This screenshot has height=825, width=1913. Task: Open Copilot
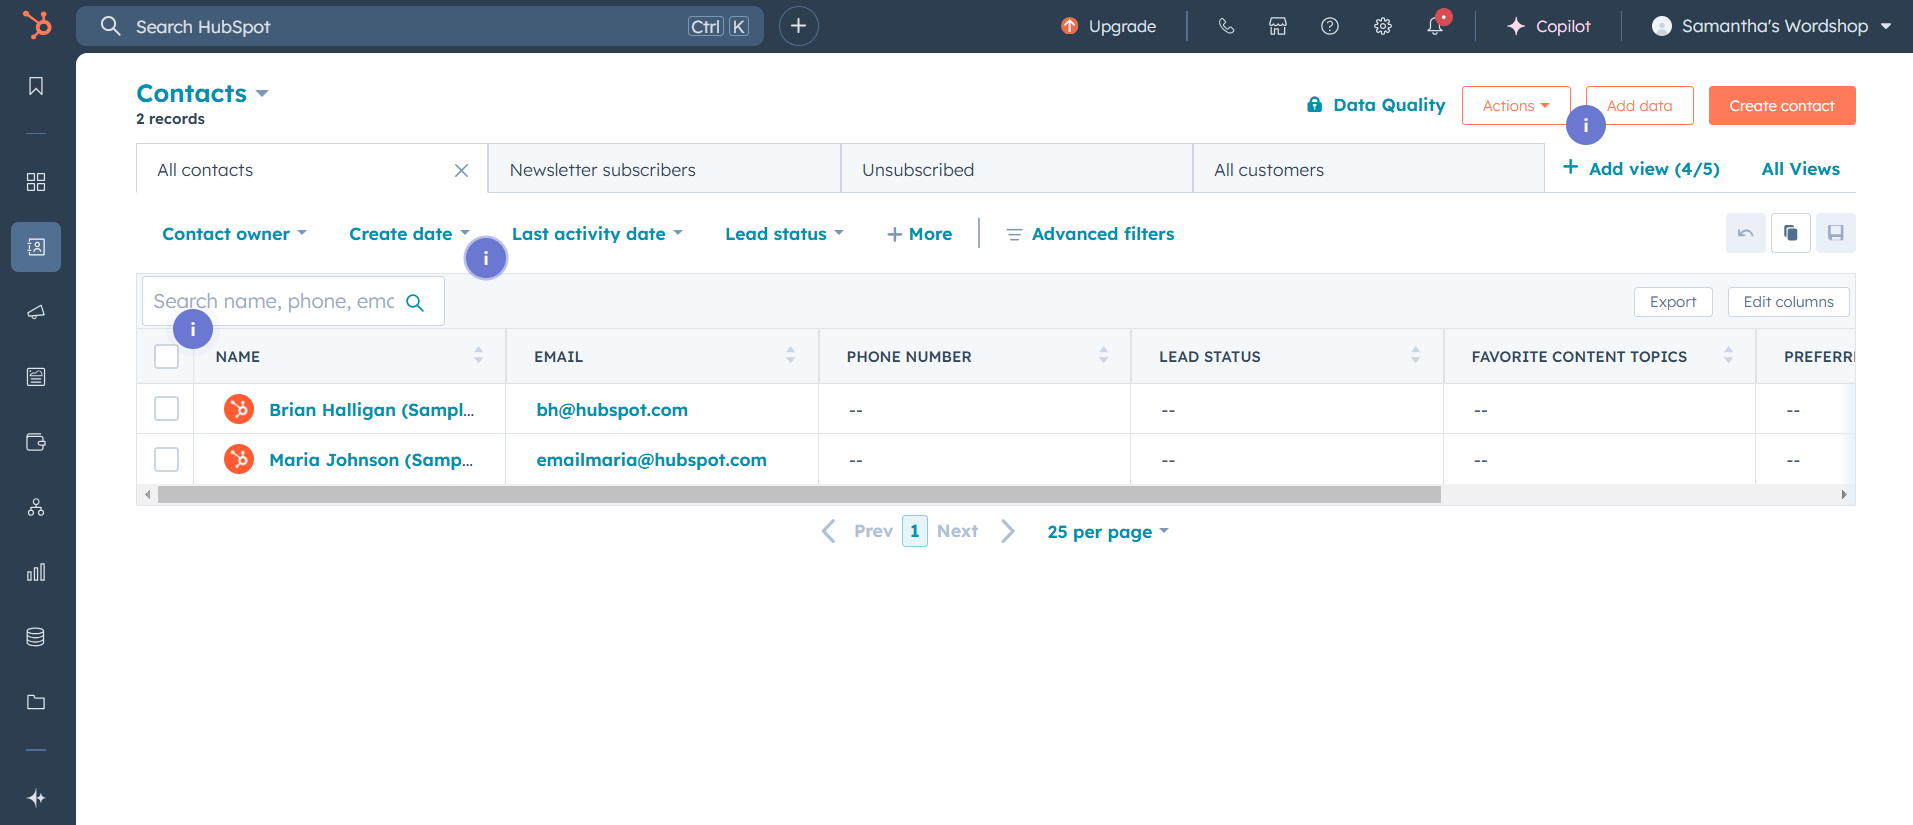tap(1549, 26)
